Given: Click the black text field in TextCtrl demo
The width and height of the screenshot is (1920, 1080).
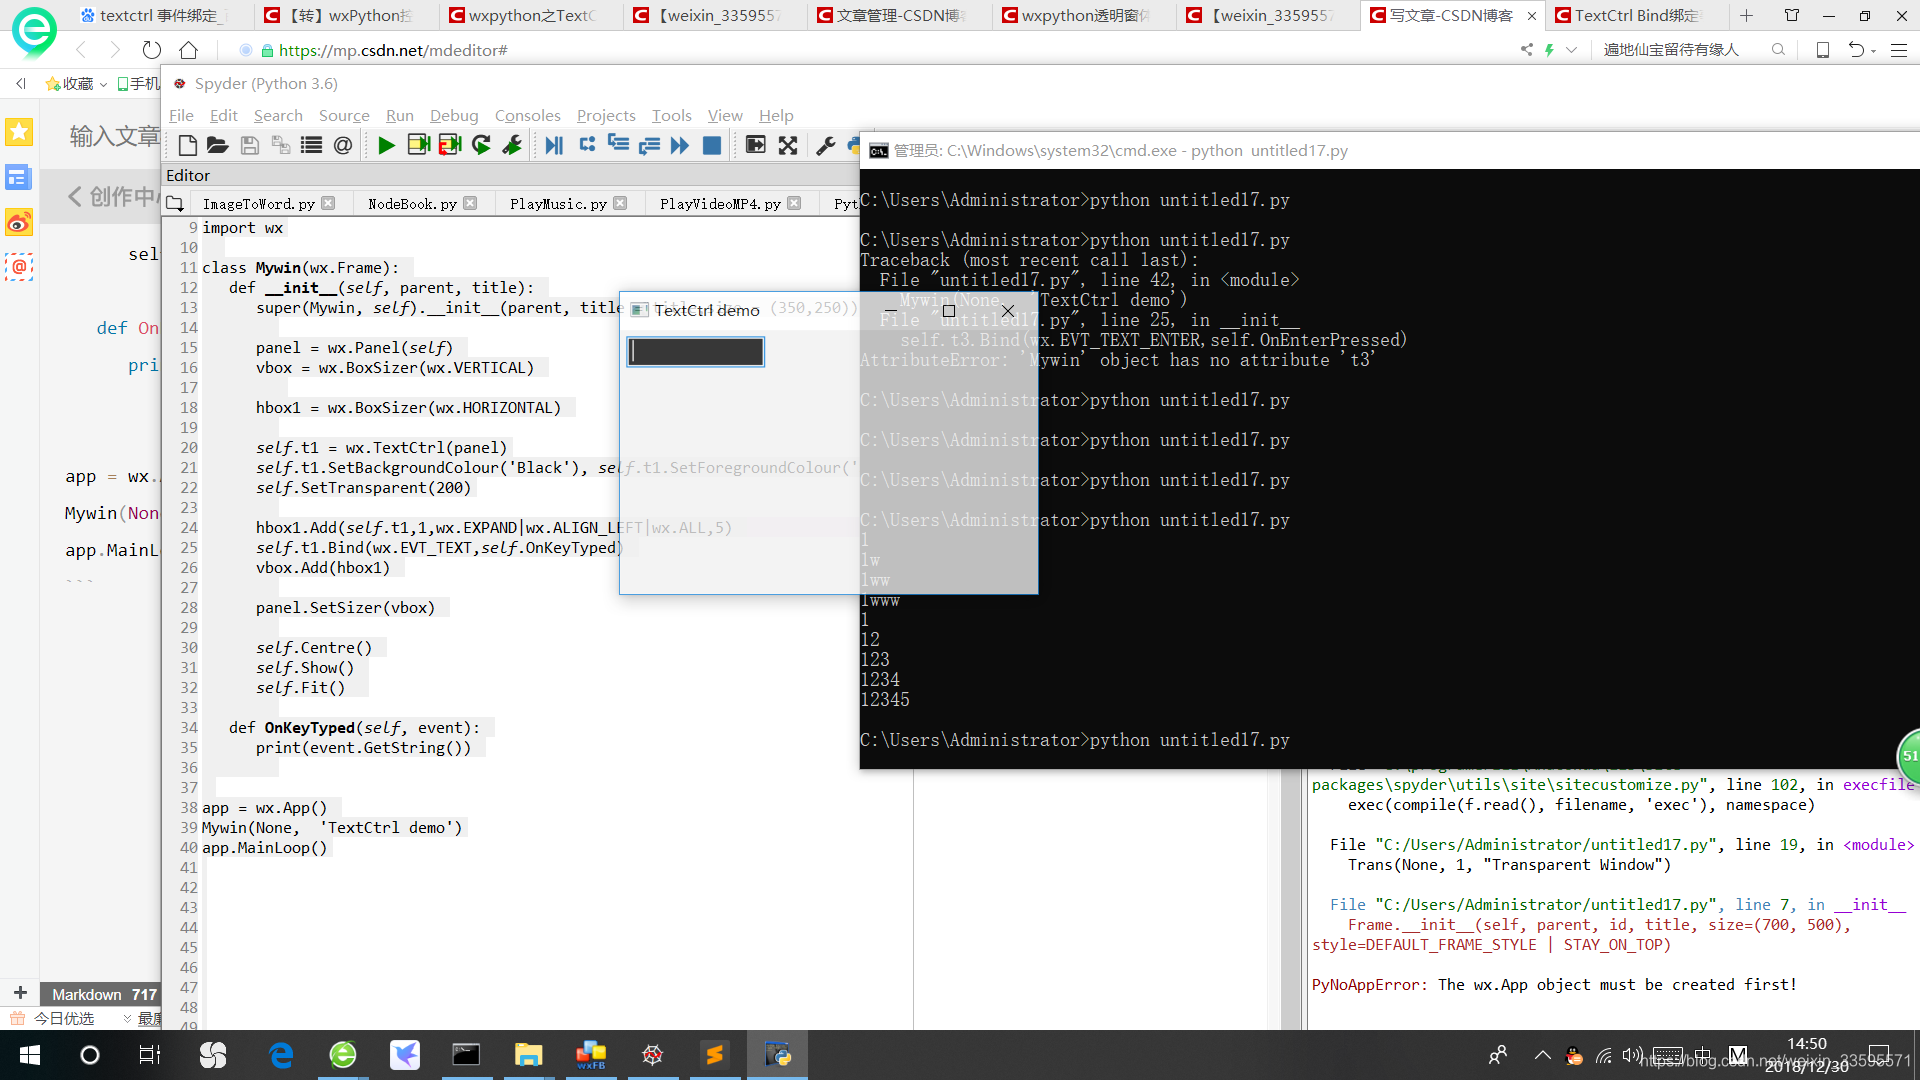Looking at the screenshot, I should 696,352.
